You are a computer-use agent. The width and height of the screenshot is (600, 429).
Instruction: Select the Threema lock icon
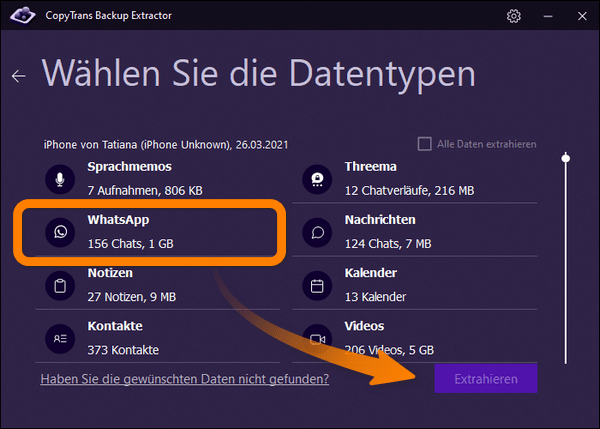(x=317, y=179)
